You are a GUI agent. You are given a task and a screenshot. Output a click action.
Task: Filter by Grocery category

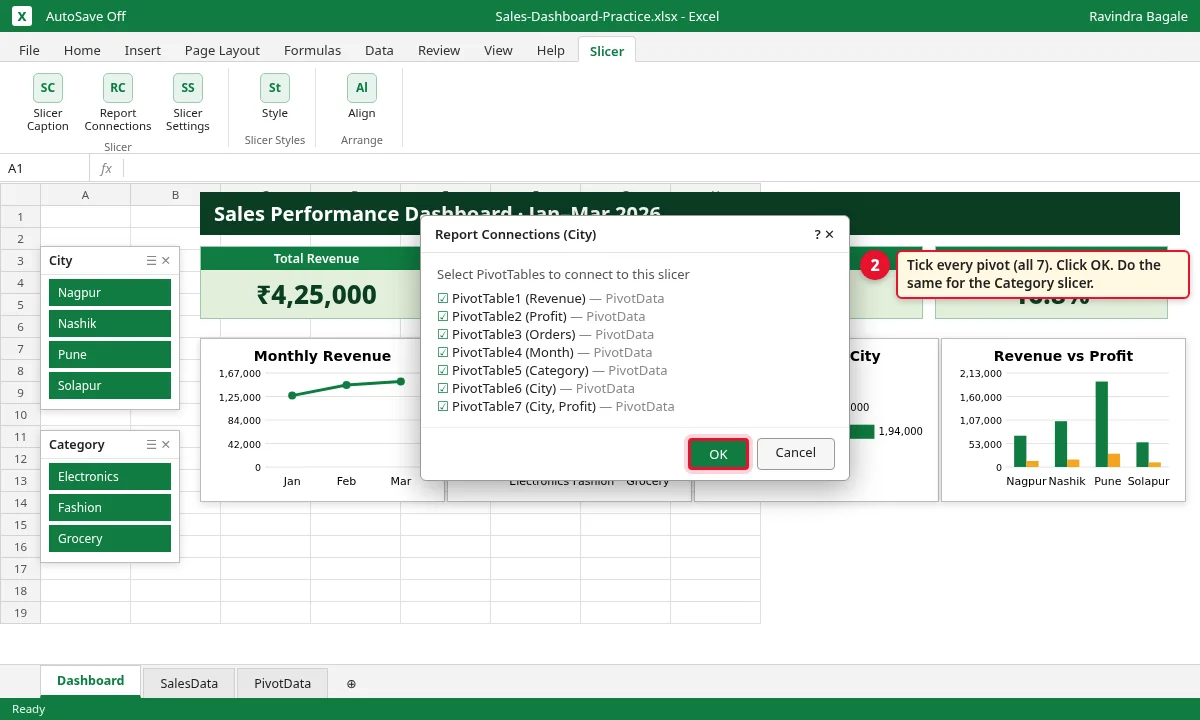(110, 539)
